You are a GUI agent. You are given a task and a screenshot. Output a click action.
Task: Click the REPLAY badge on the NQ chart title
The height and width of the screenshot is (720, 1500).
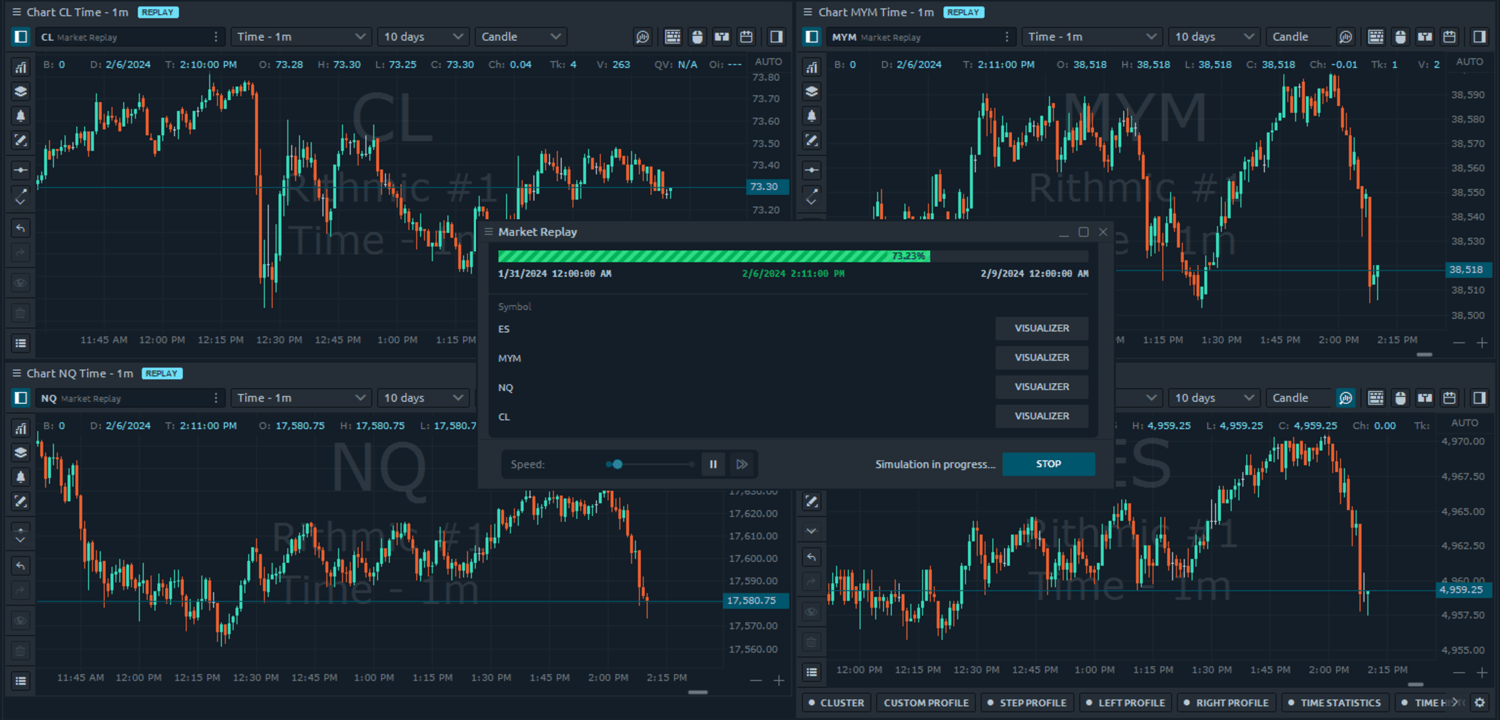point(161,373)
